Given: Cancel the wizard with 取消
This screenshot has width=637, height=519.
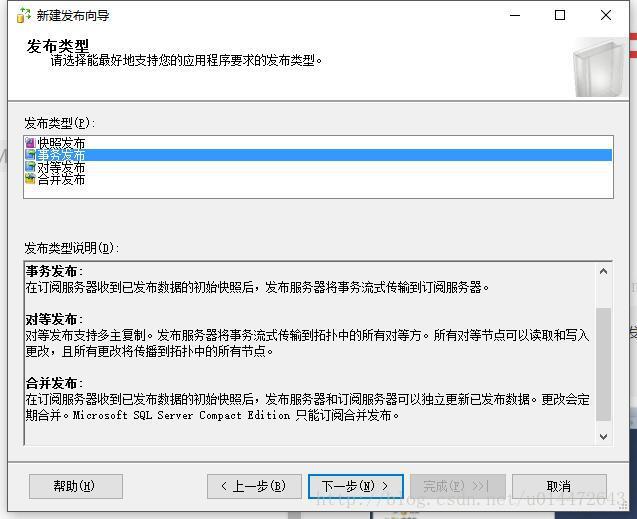Looking at the screenshot, I should click(559, 486).
